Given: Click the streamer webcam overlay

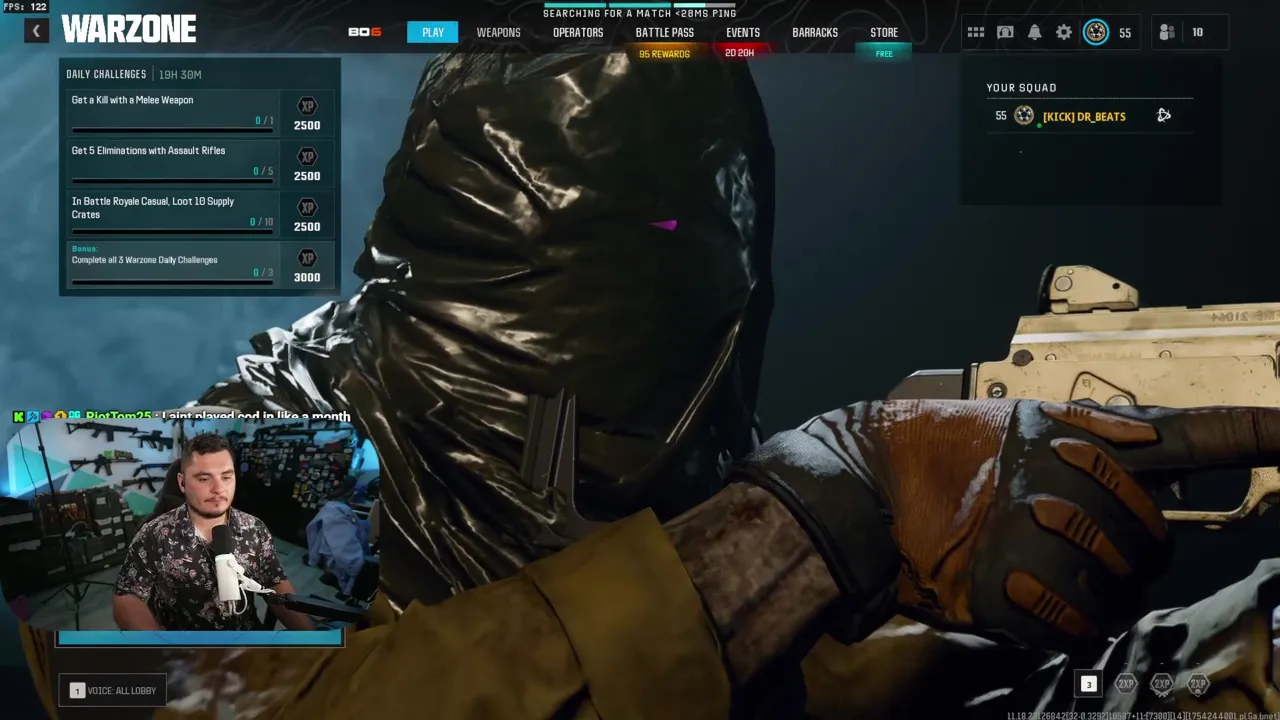Looking at the screenshot, I should click(x=190, y=524).
